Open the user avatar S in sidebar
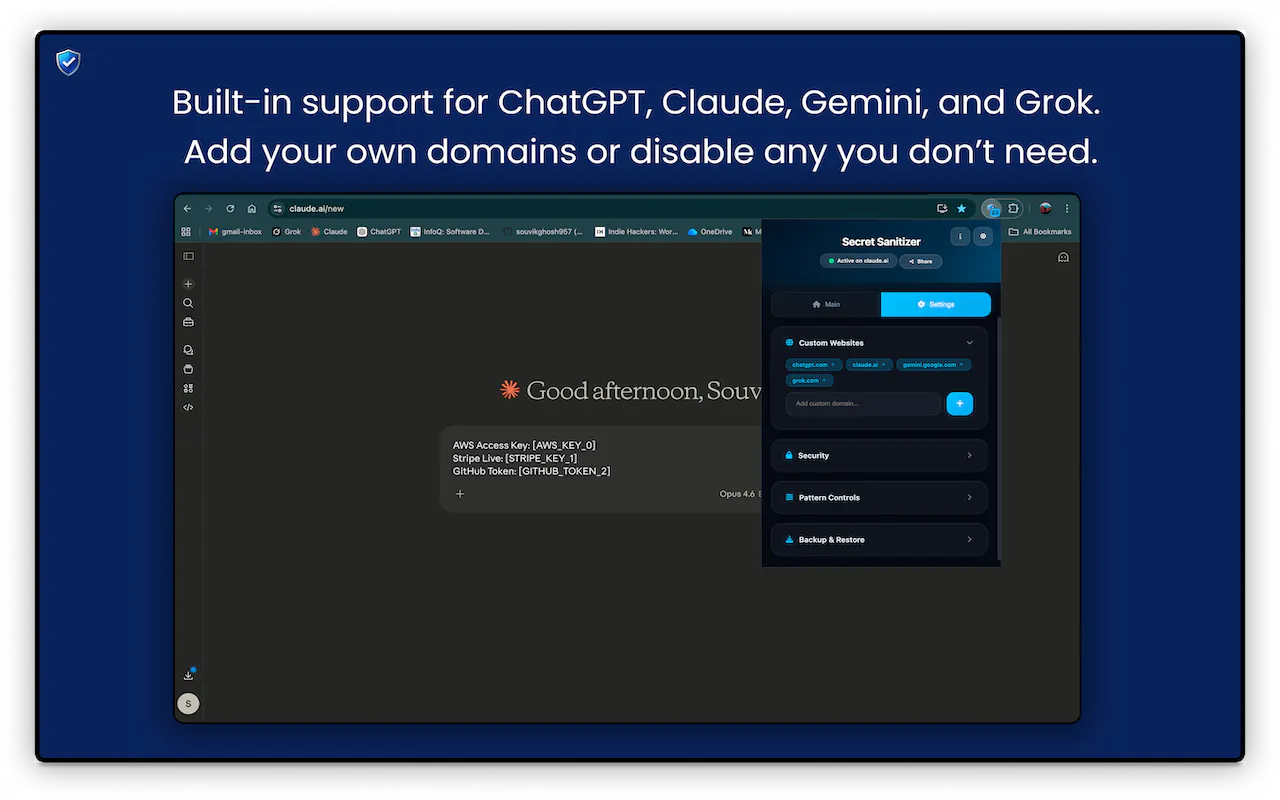The width and height of the screenshot is (1280, 800). 188,704
